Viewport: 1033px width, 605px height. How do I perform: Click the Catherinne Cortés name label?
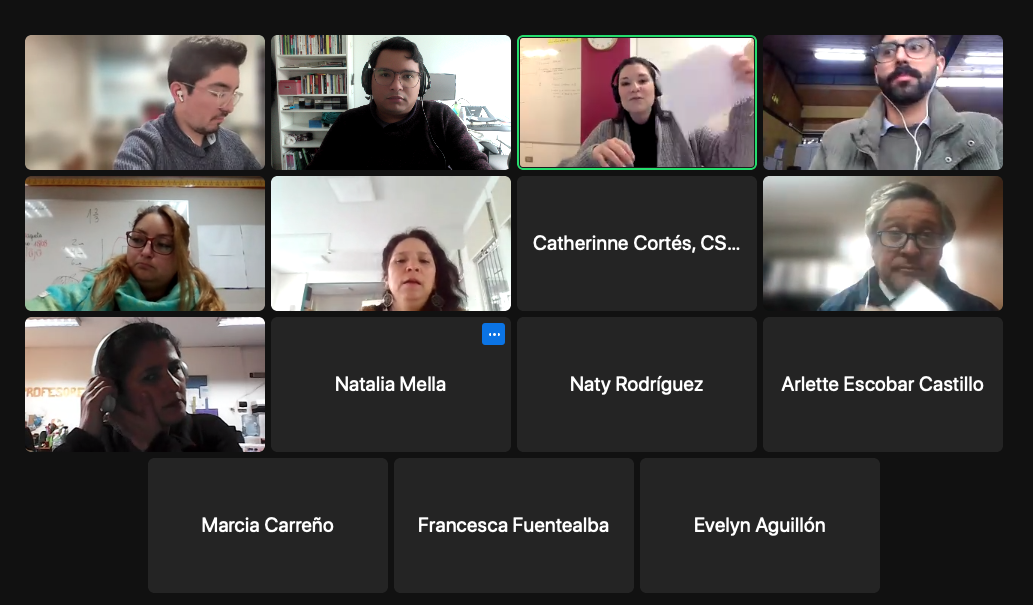636,243
